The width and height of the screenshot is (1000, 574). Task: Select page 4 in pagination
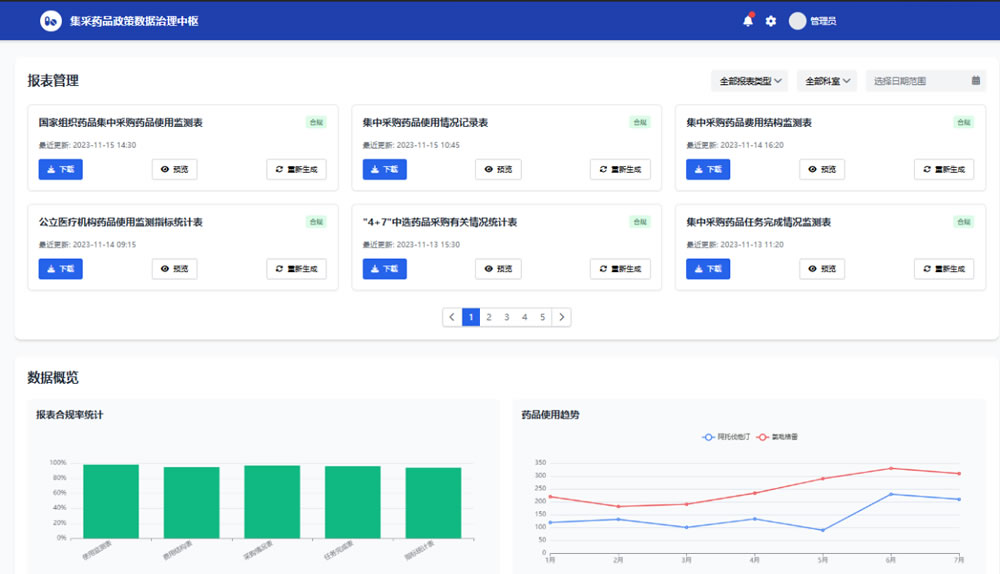point(524,317)
